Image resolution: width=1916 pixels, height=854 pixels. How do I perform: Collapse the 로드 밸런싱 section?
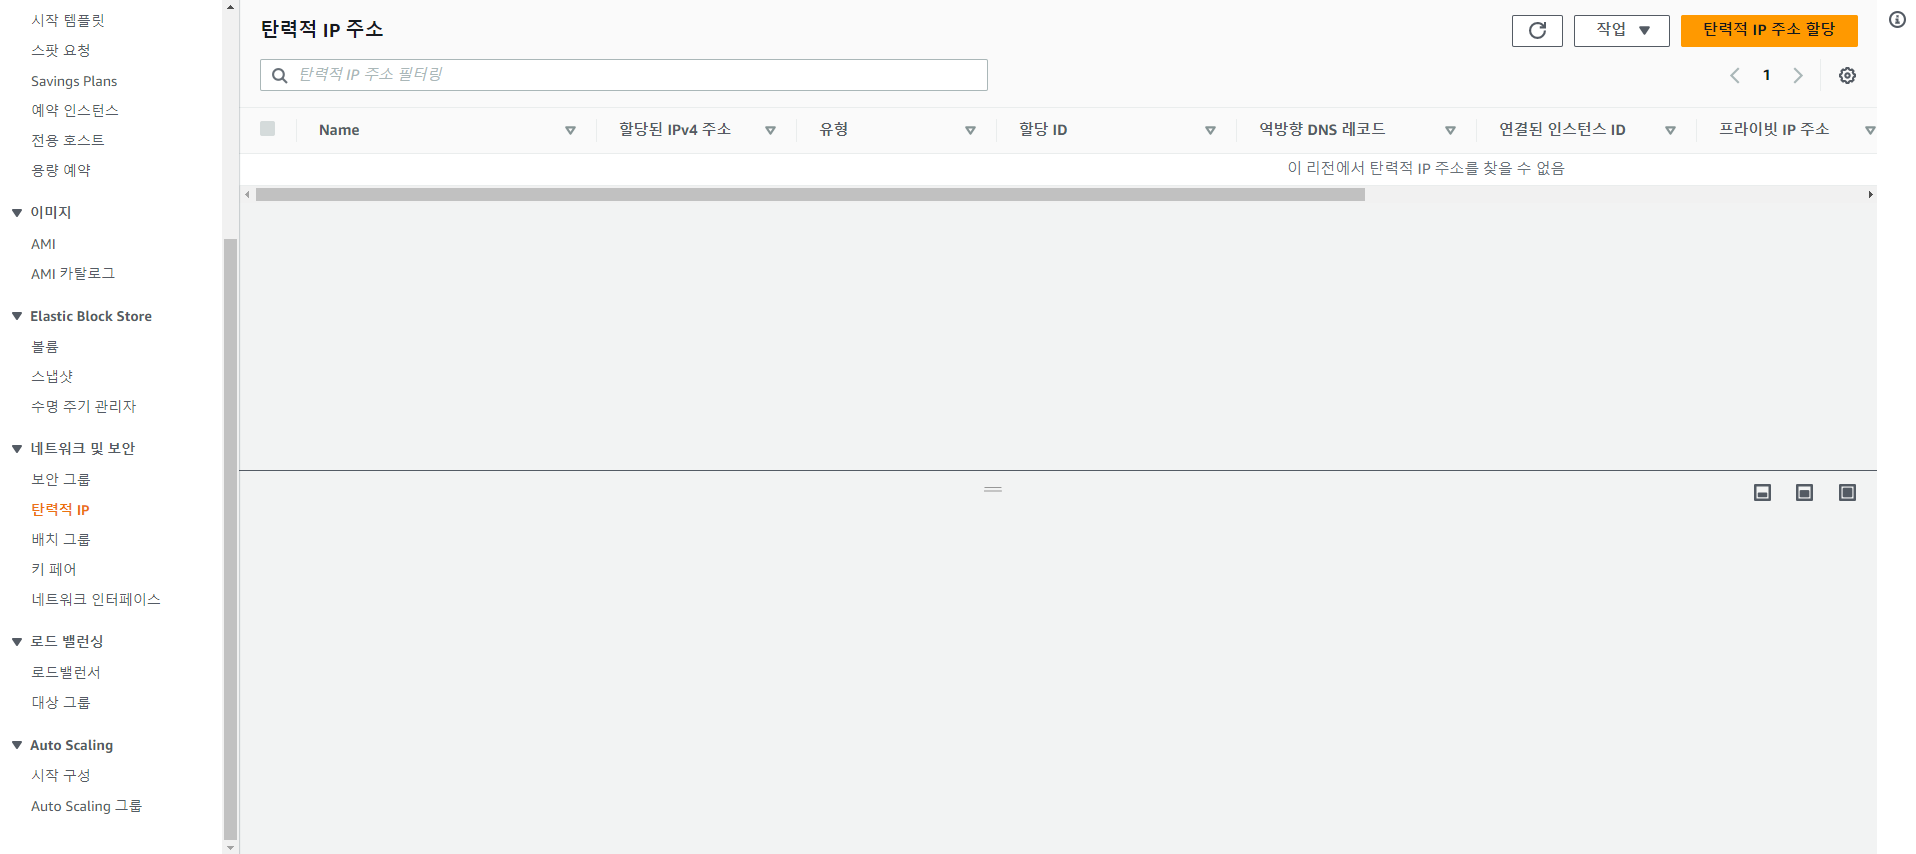(x=17, y=641)
